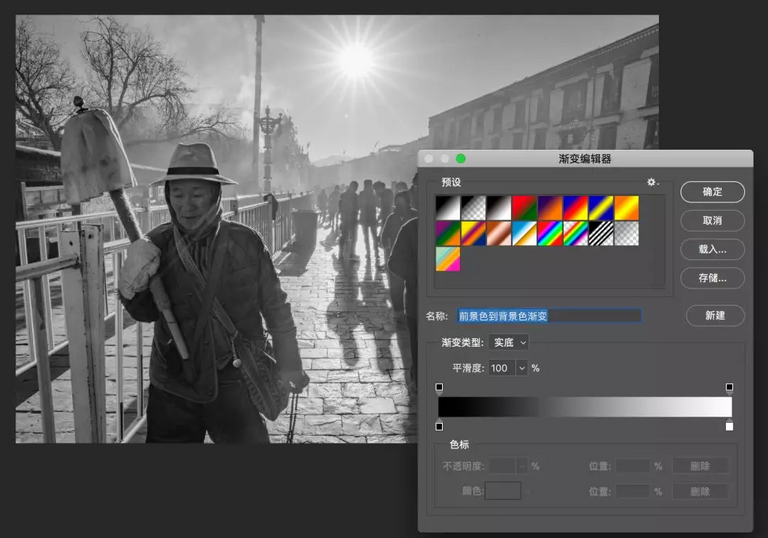Select the right white color stop
The height and width of the screenshot is (538, 768).
click(x=729, y=427)
